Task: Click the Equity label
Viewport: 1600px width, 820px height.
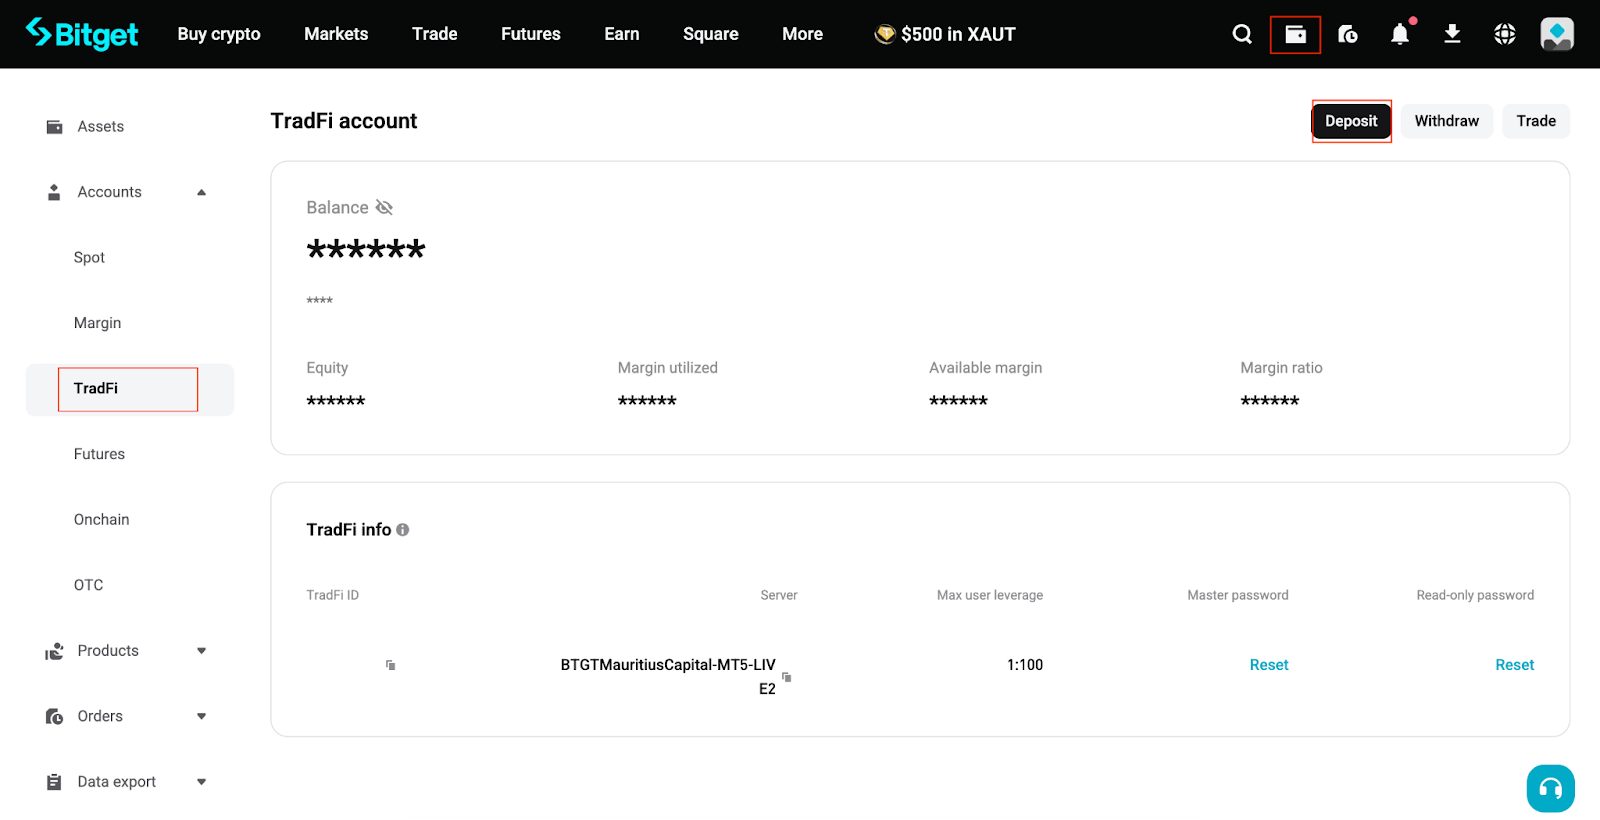Action: [327, 368]
